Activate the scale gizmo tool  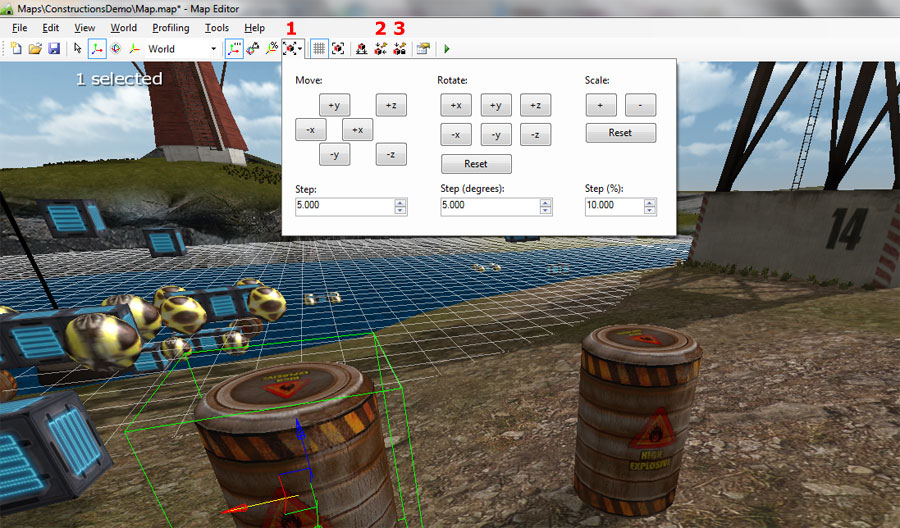(x=134, y=49)
